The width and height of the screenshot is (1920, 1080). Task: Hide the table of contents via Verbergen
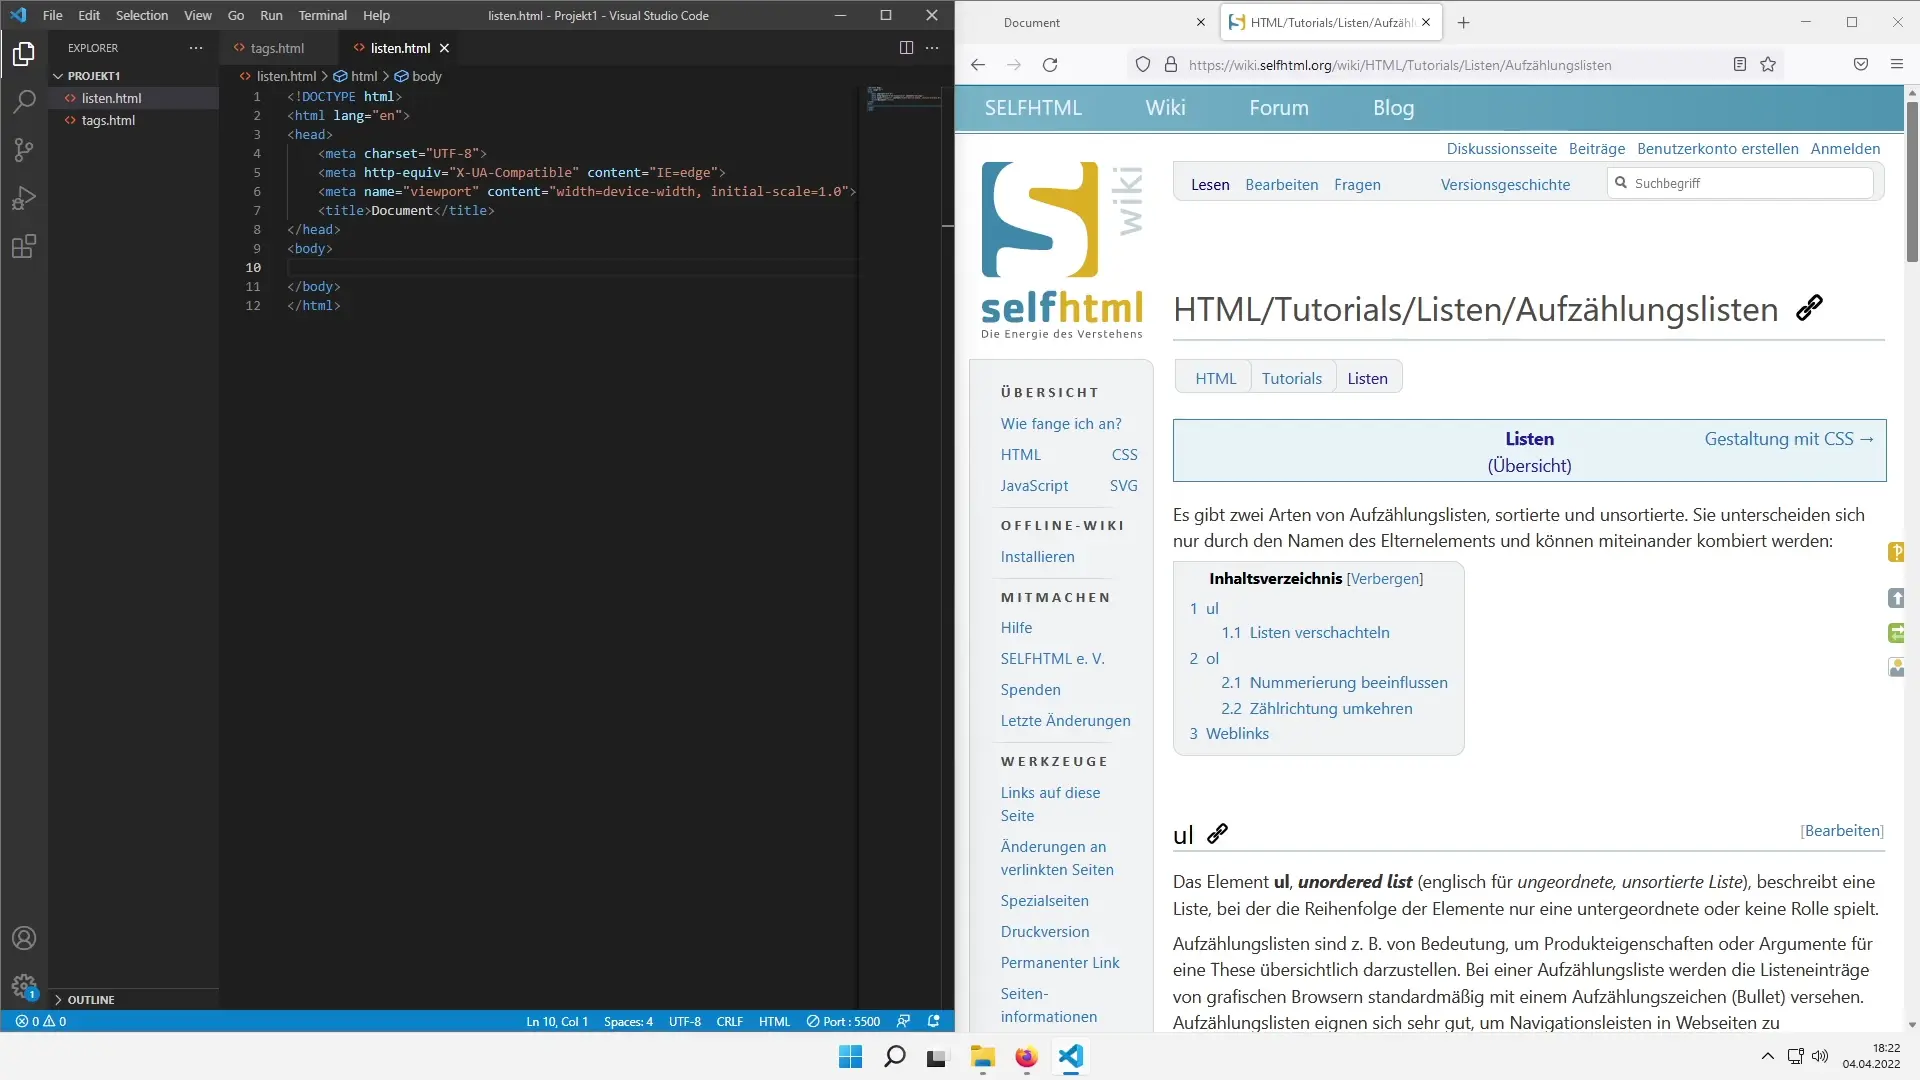(1385, 578)
